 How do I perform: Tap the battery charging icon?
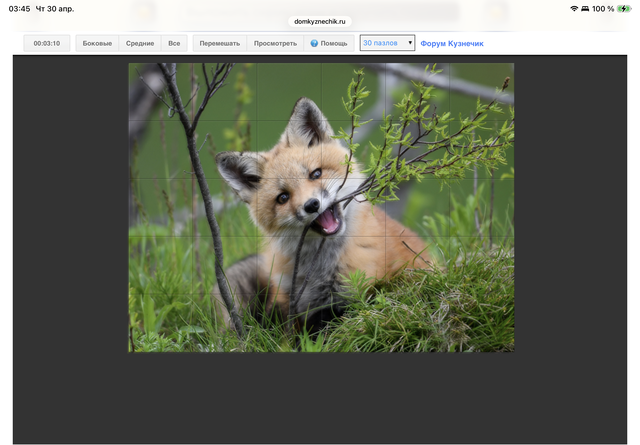pyautogui.click(x=625, y=8)
